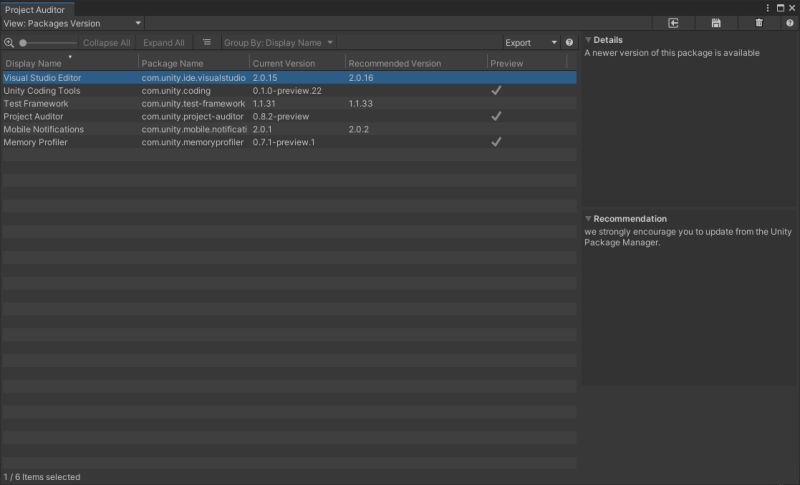
Task: Click com.unity.ide.visualstudio package name
Action: pyautogui.click(x=193, y=78)
